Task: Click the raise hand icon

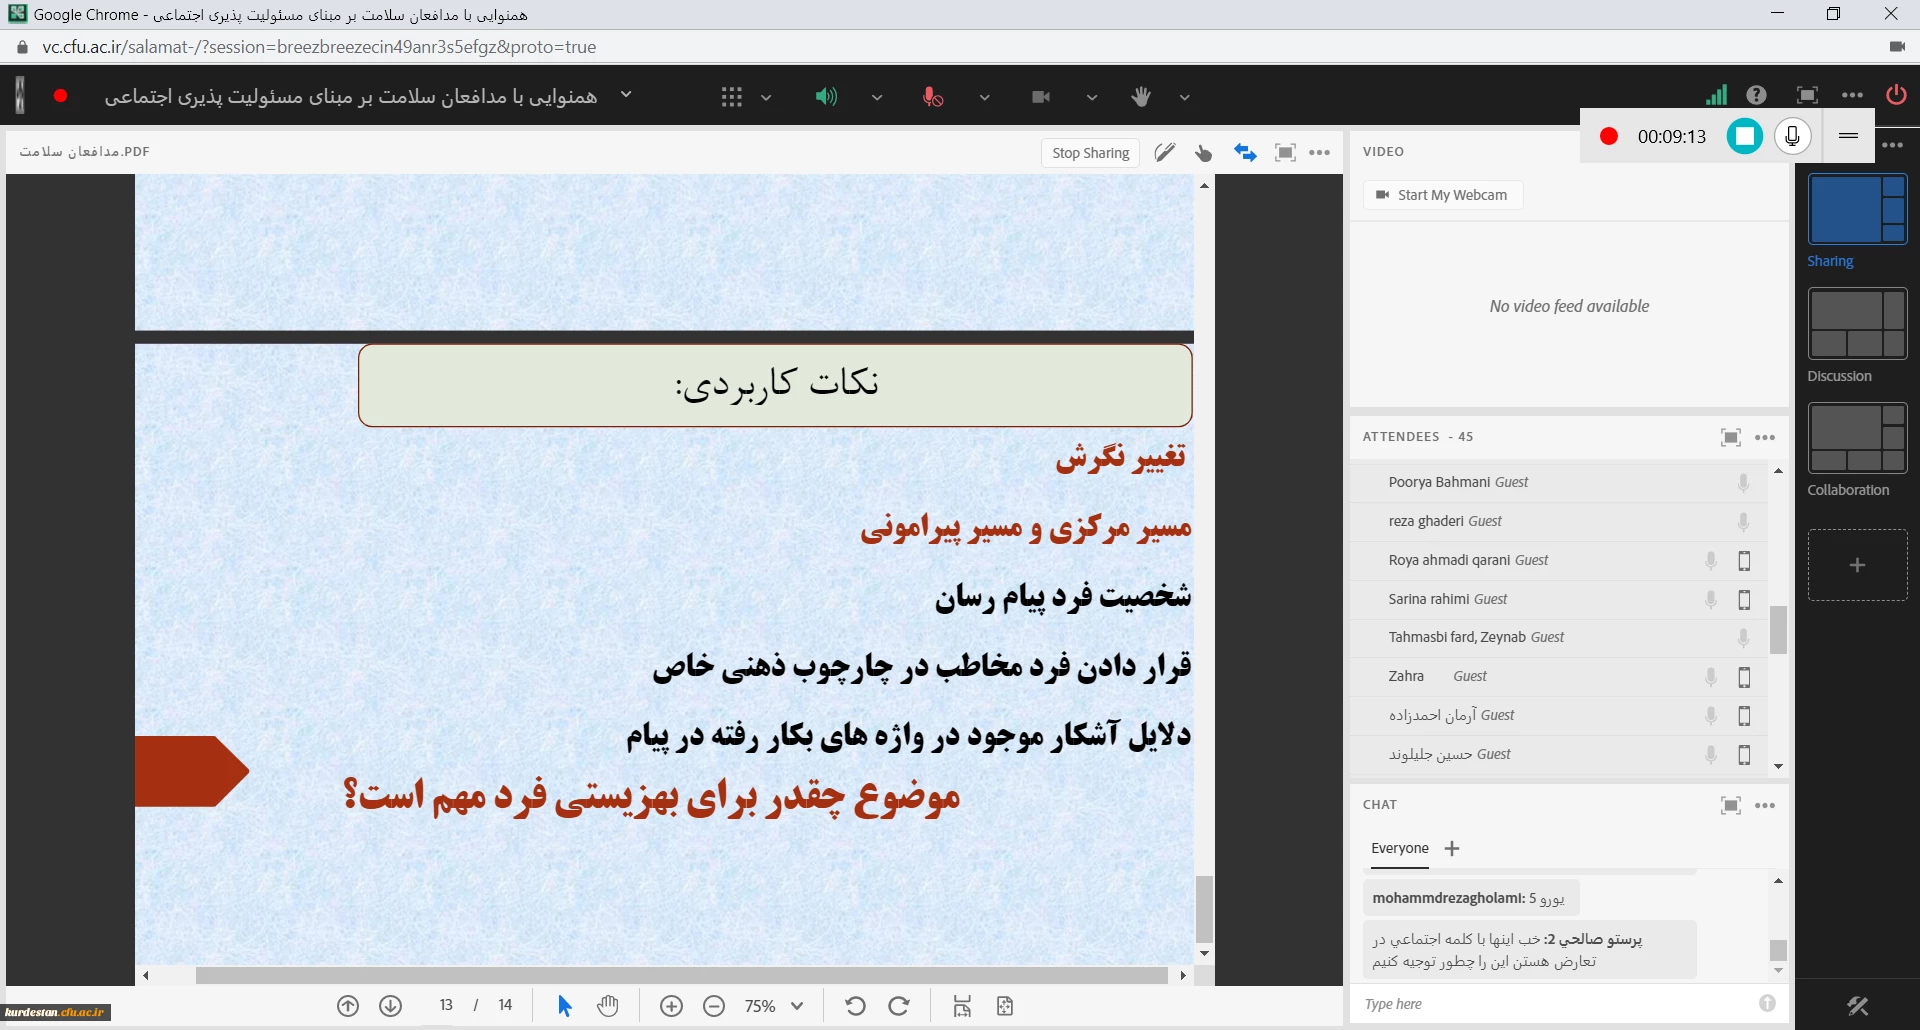Action: click(1141, 97)
